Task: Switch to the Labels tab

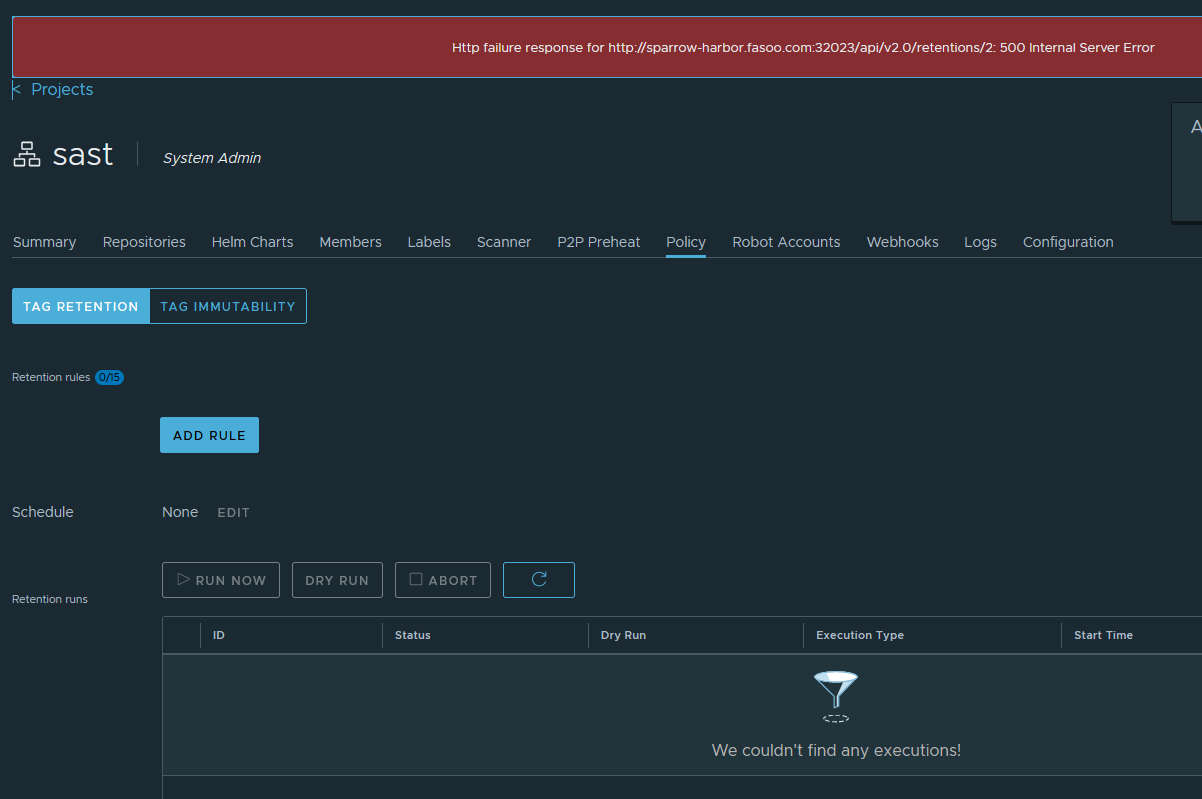Action: [x=429, y=242]
